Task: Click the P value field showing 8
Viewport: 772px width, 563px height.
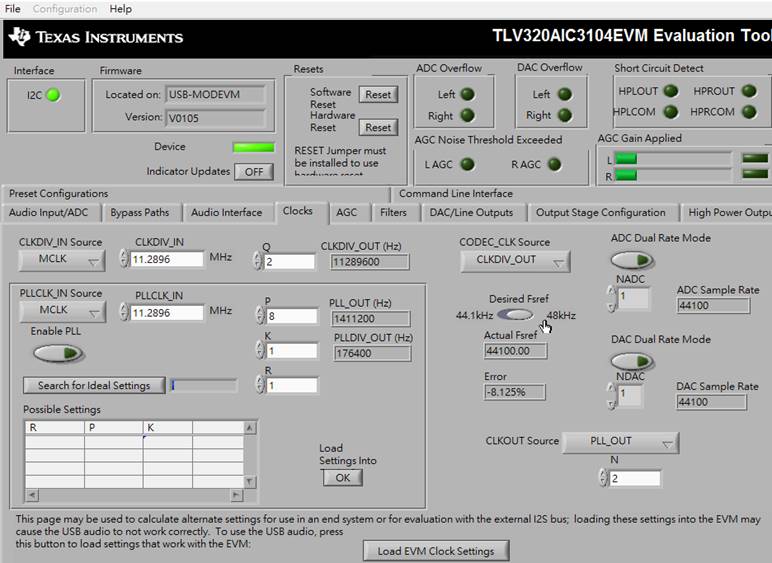Action: [291, 316]
